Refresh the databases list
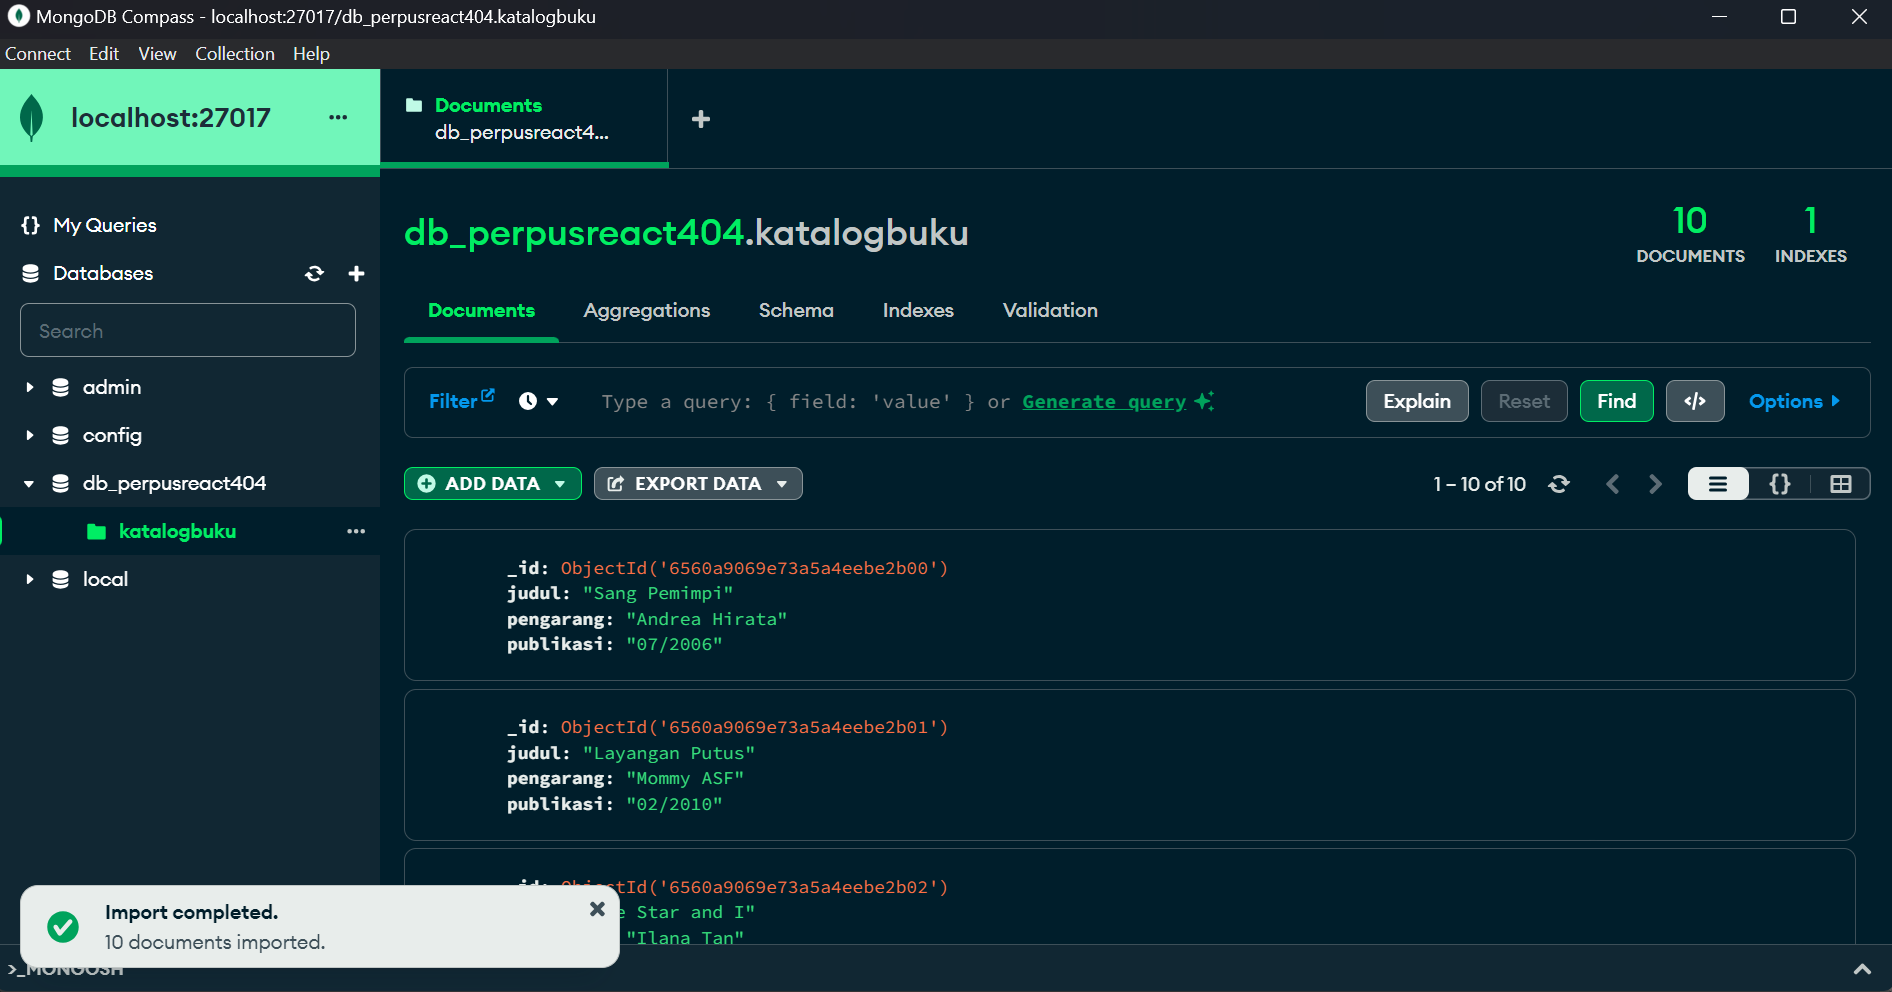Screen dimensions: 1892x992 [314, 273]
